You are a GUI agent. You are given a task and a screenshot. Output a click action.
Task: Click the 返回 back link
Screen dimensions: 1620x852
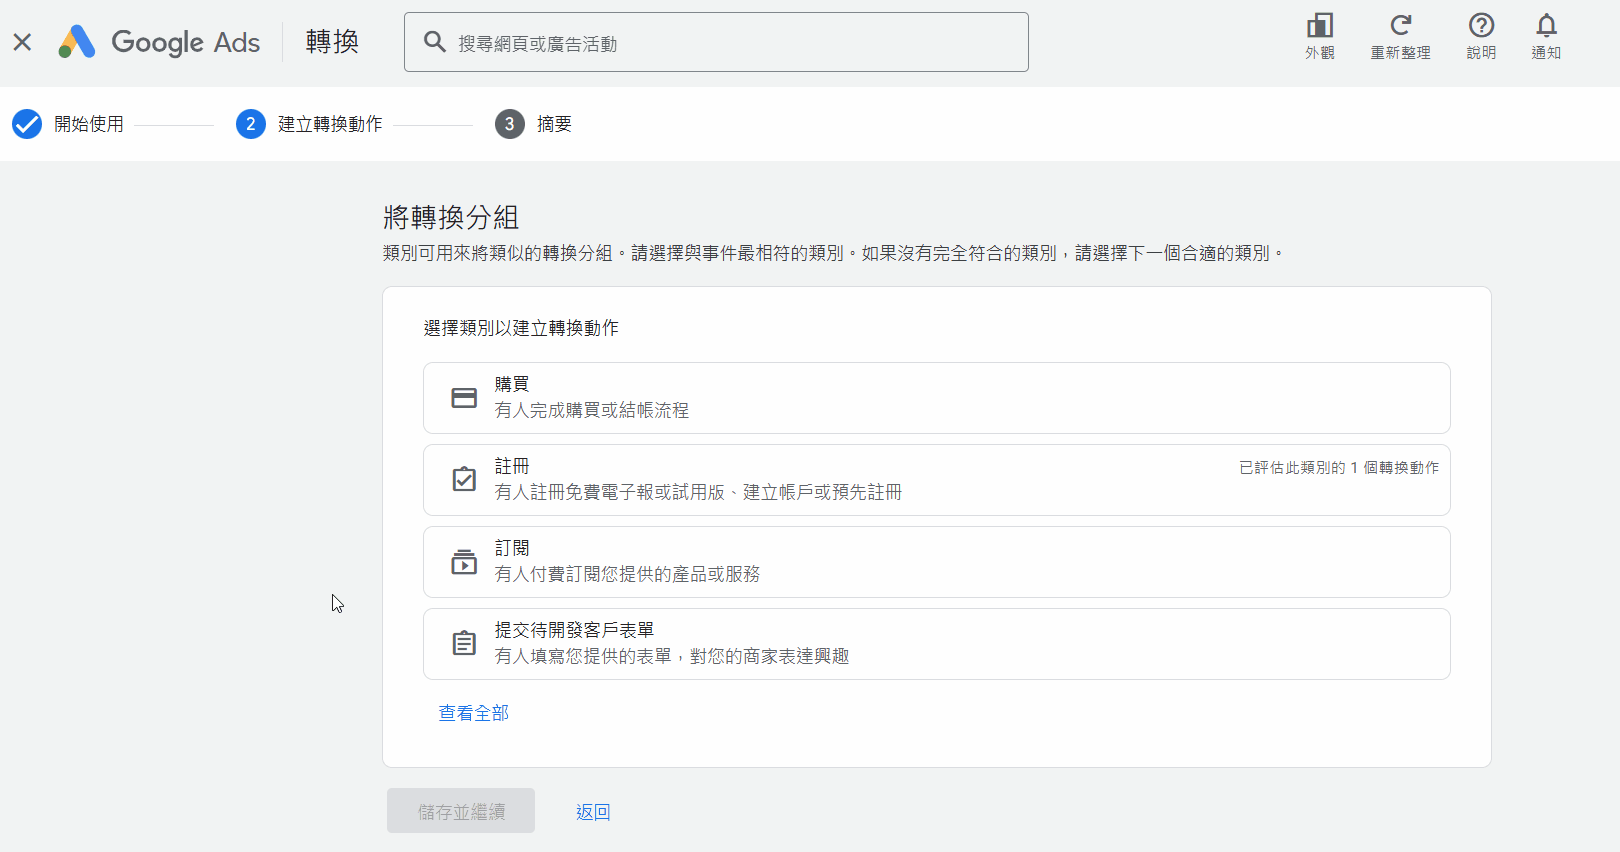(x=593, y=812)
